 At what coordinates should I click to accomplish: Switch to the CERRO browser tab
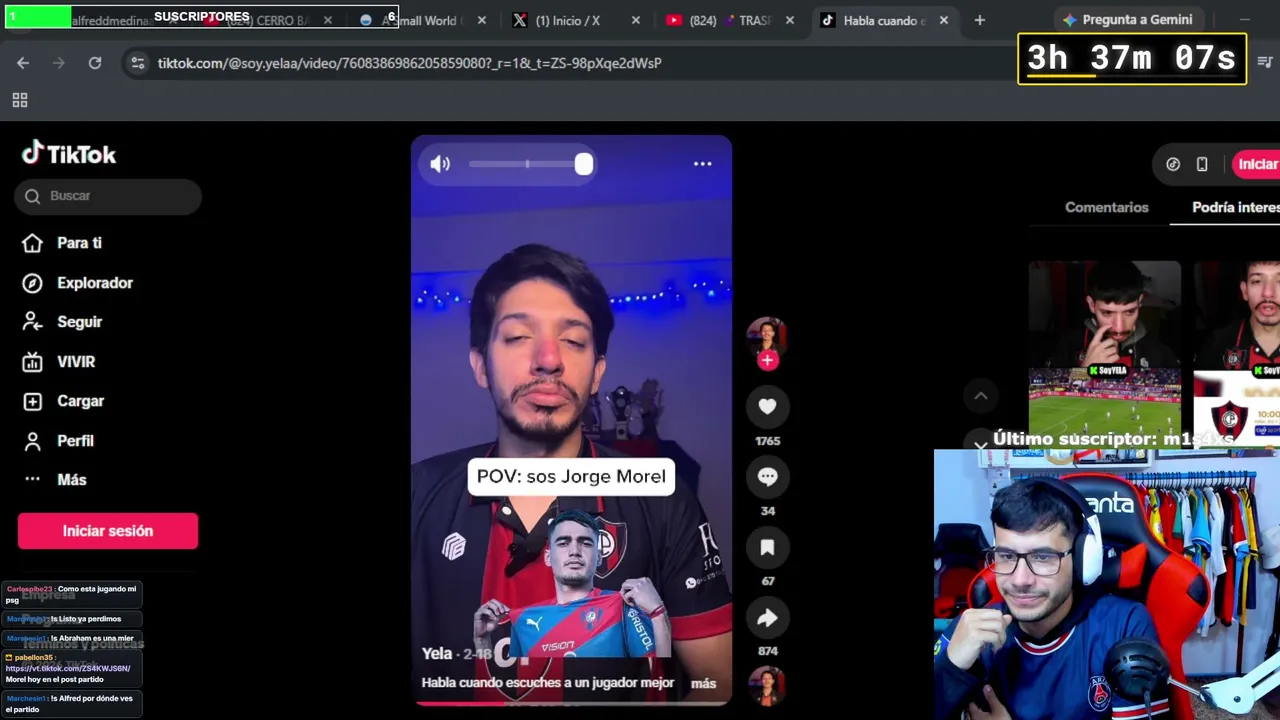pyautogui.click(x=270, y=20)
